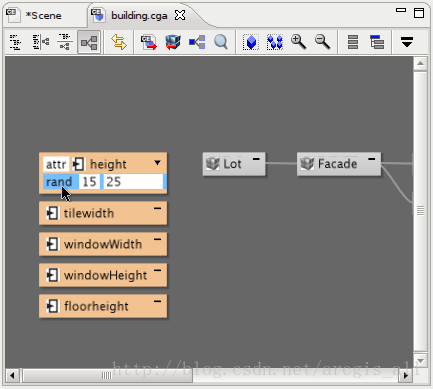
Task: Edit the value 25 field
Action: pyautogui.click(x=133, y=182)
